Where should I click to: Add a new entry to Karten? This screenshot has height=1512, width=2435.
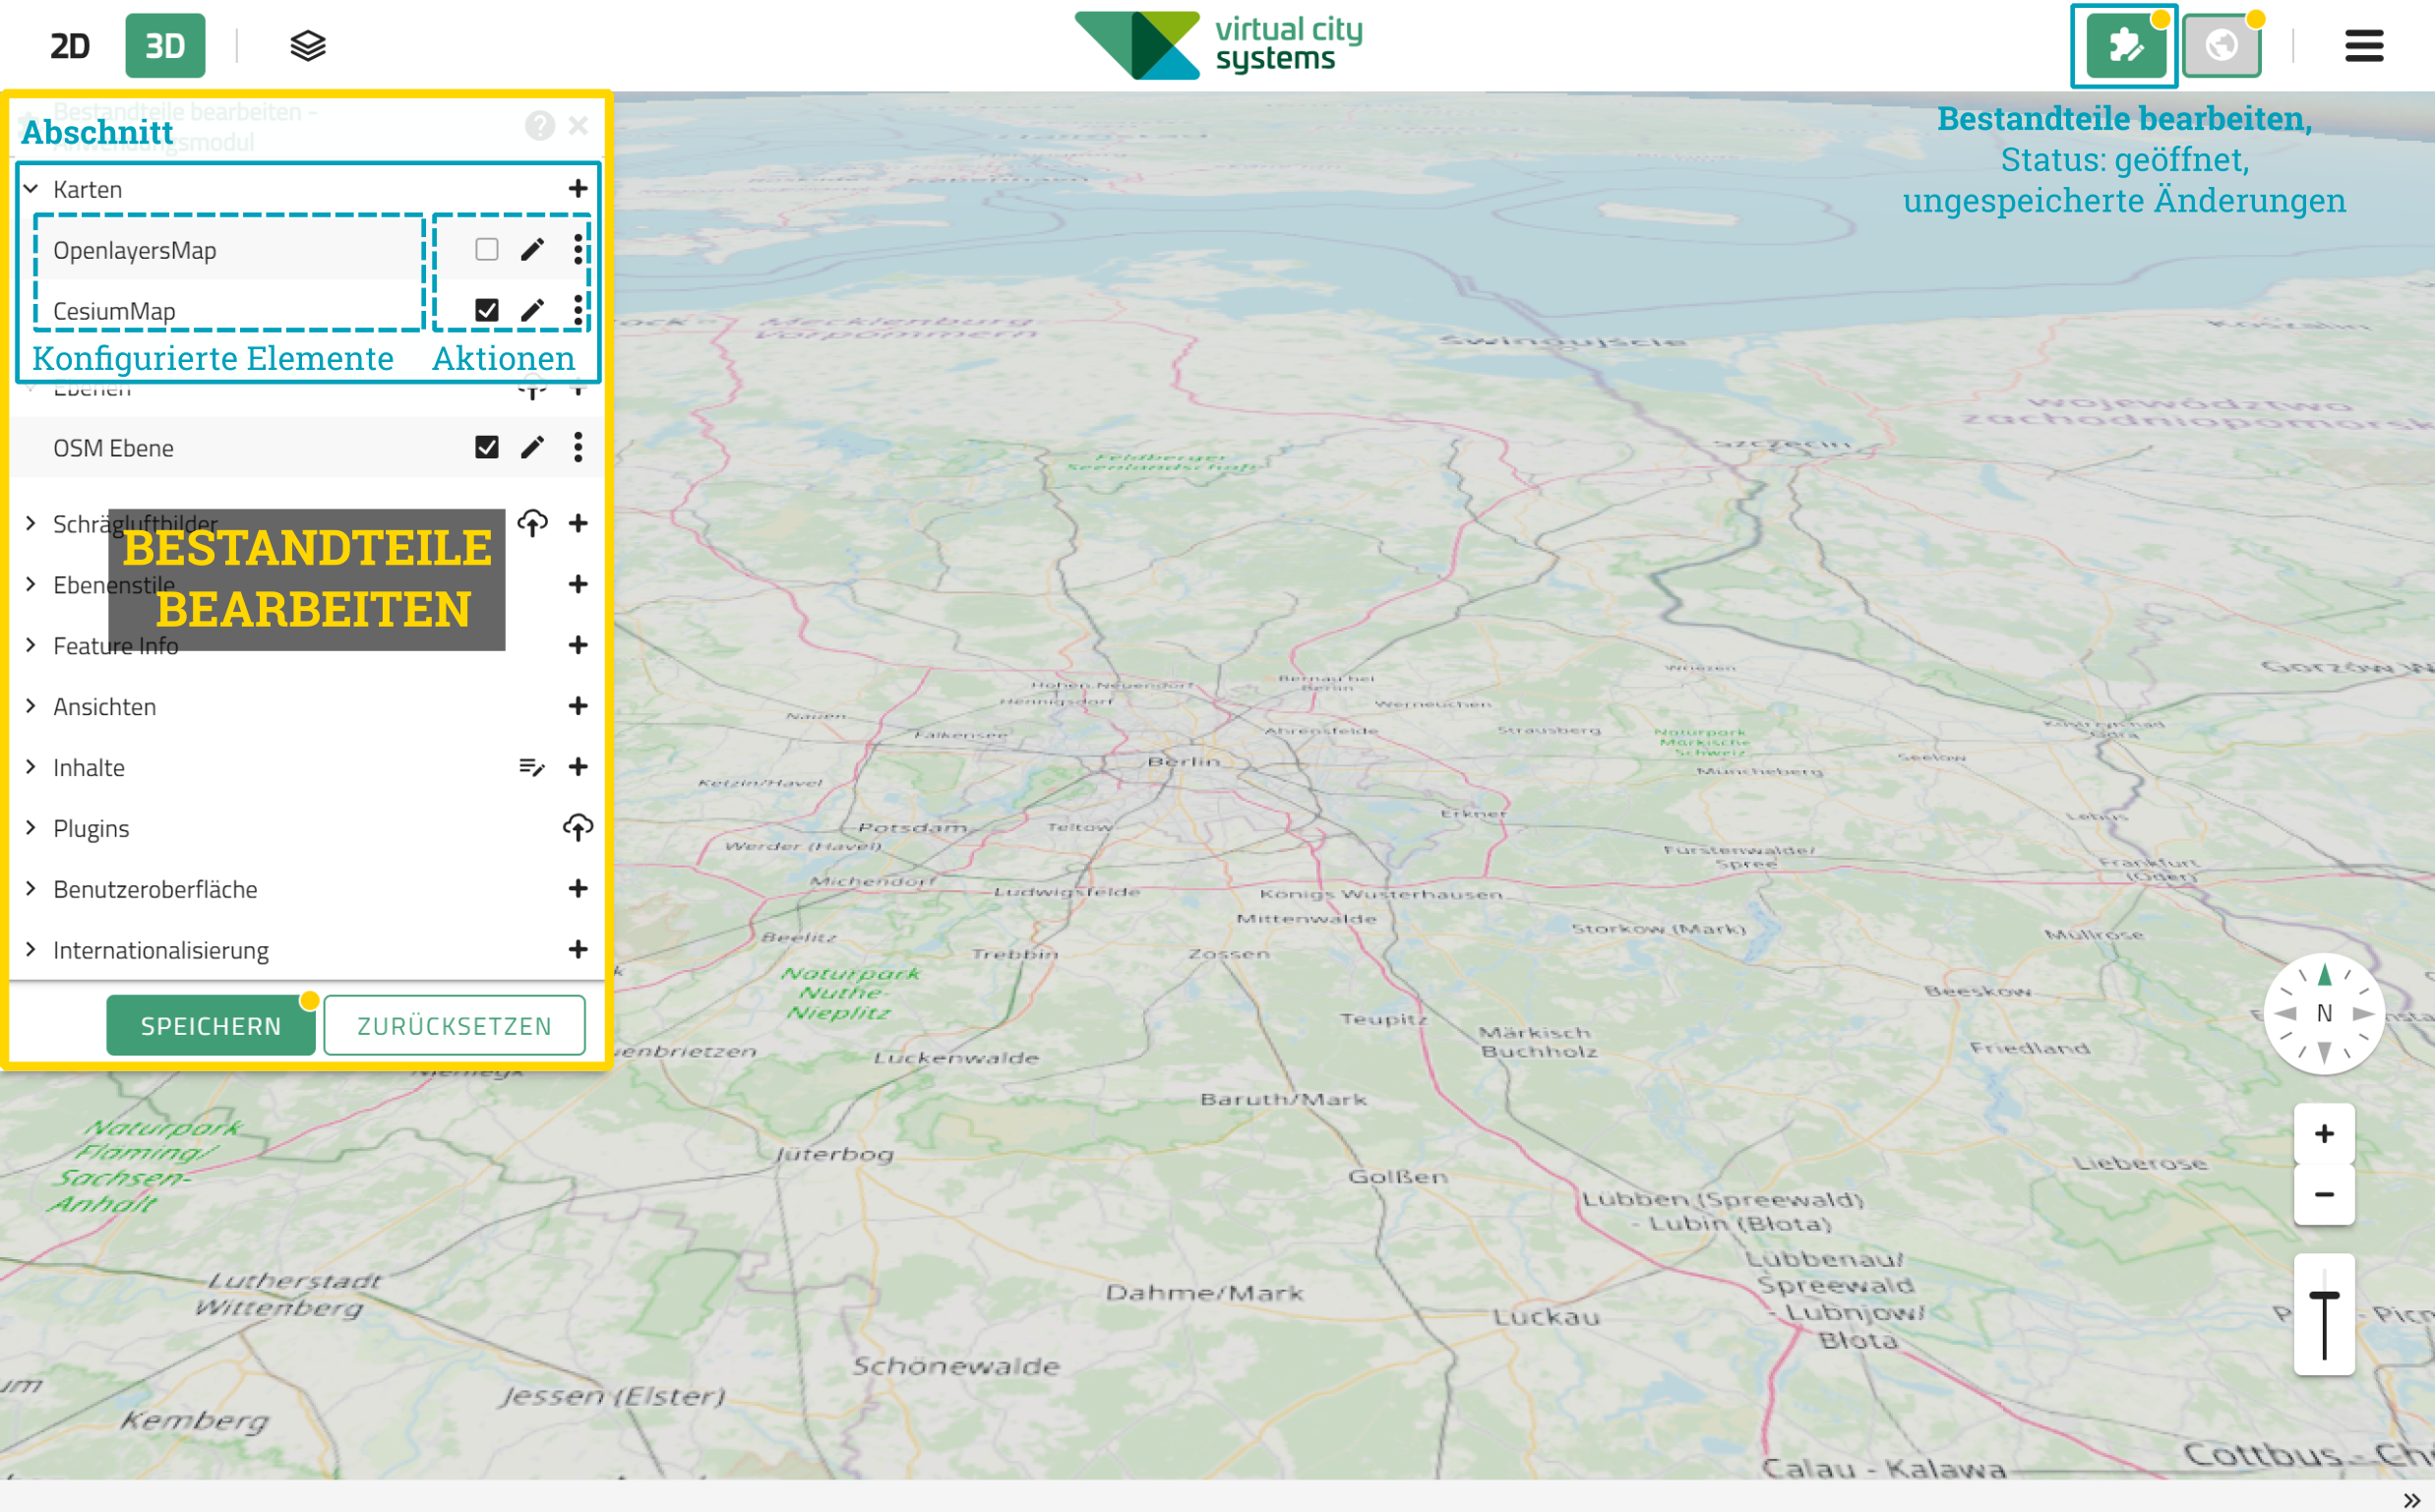(x=578, y=189)
